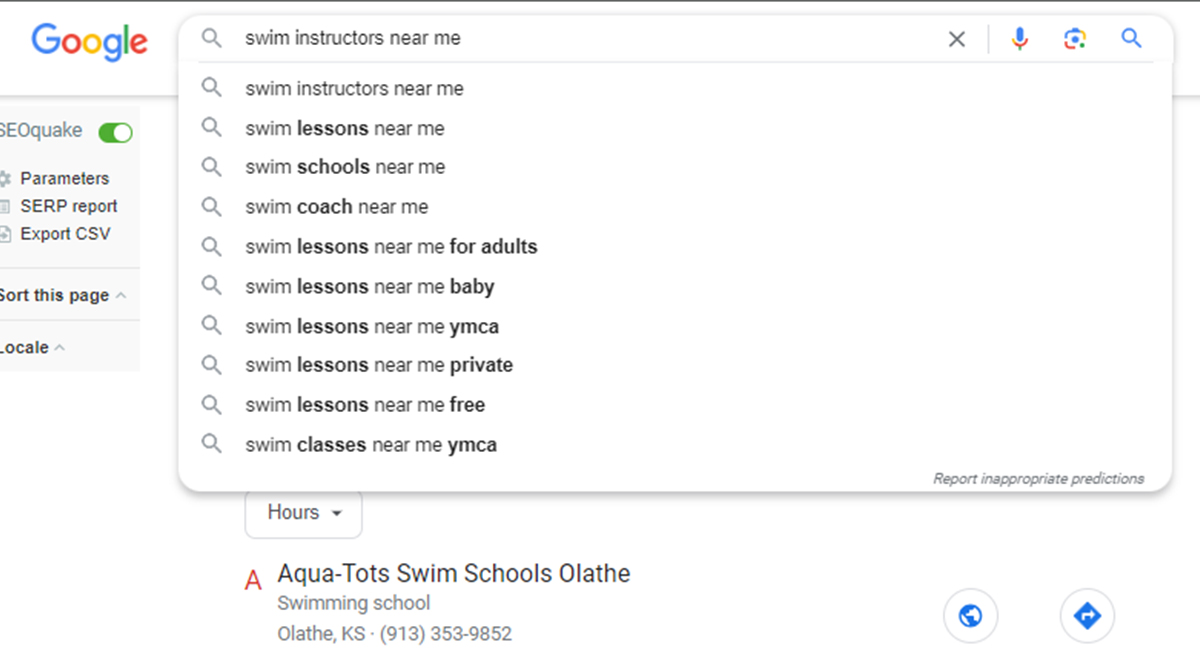Click the blue magnifier search button
The width and height of the screenshot is (1200, 652).
tap(1131, 38)
